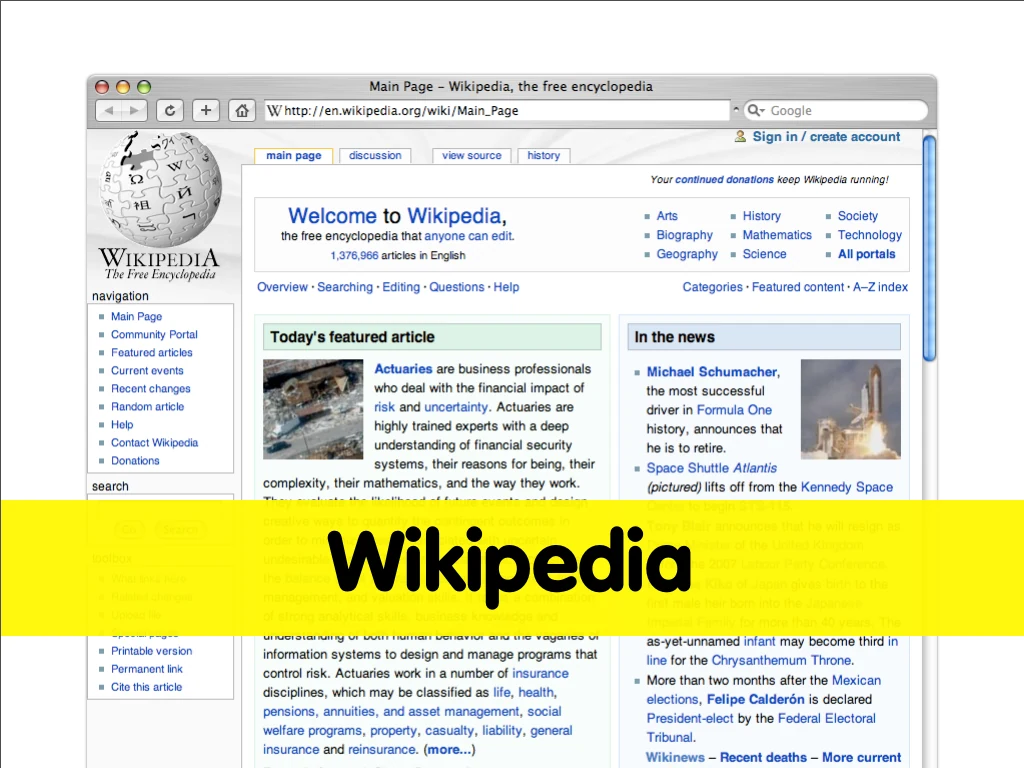
Task: Open the Recent deaths link
Action: 763,757
